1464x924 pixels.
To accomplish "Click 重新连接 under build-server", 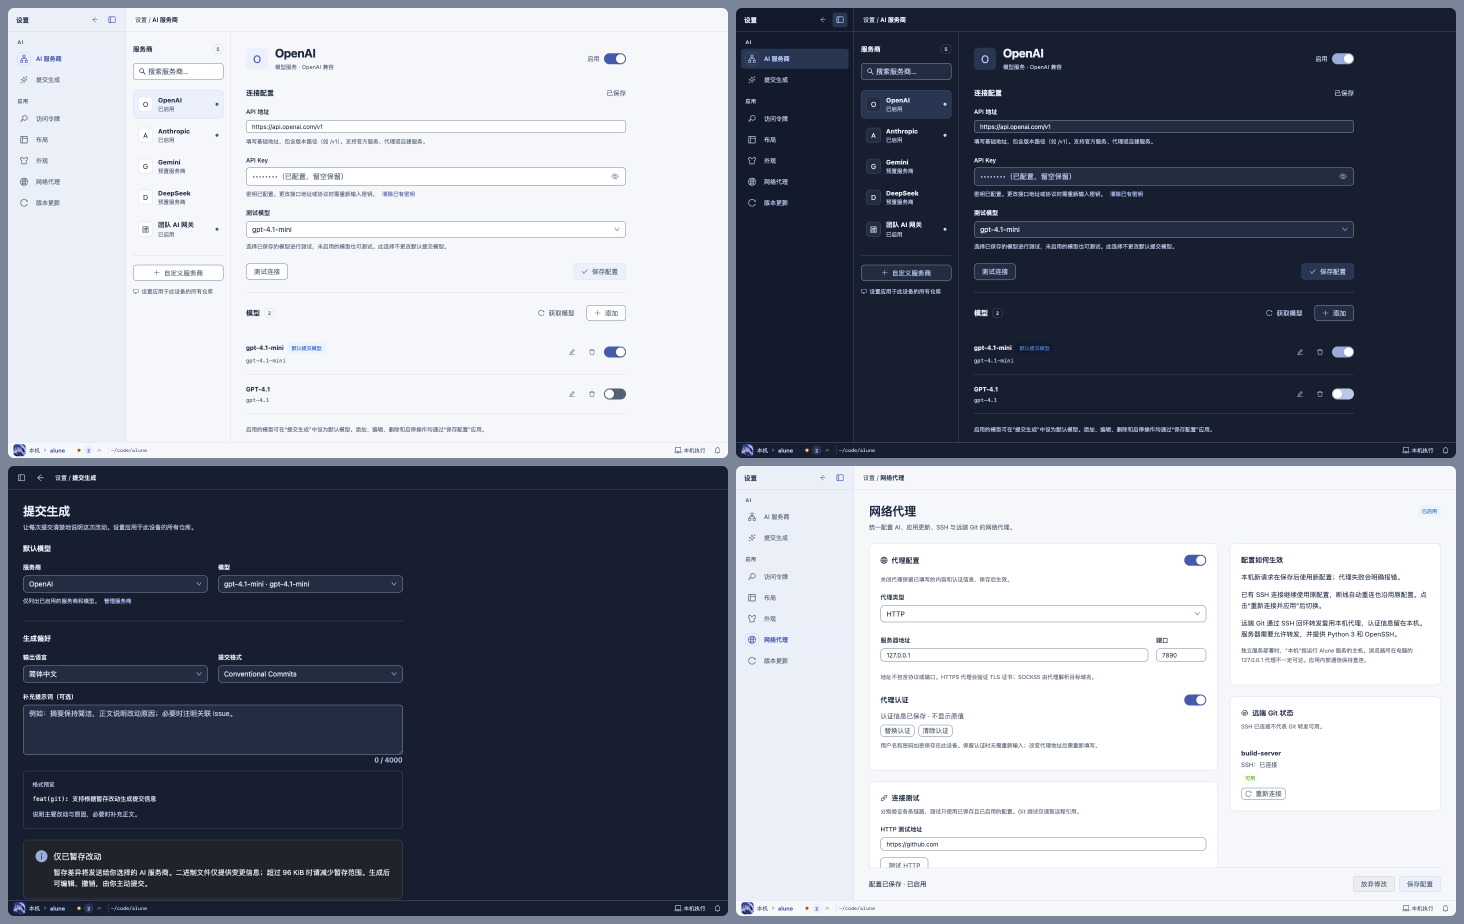I will 1263,794.
